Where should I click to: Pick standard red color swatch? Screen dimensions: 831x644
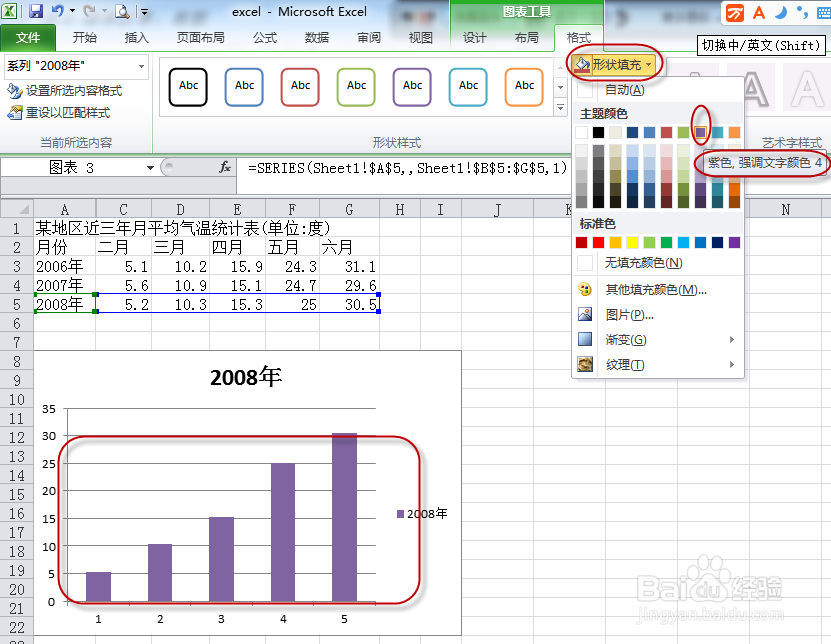click(598, 242)
